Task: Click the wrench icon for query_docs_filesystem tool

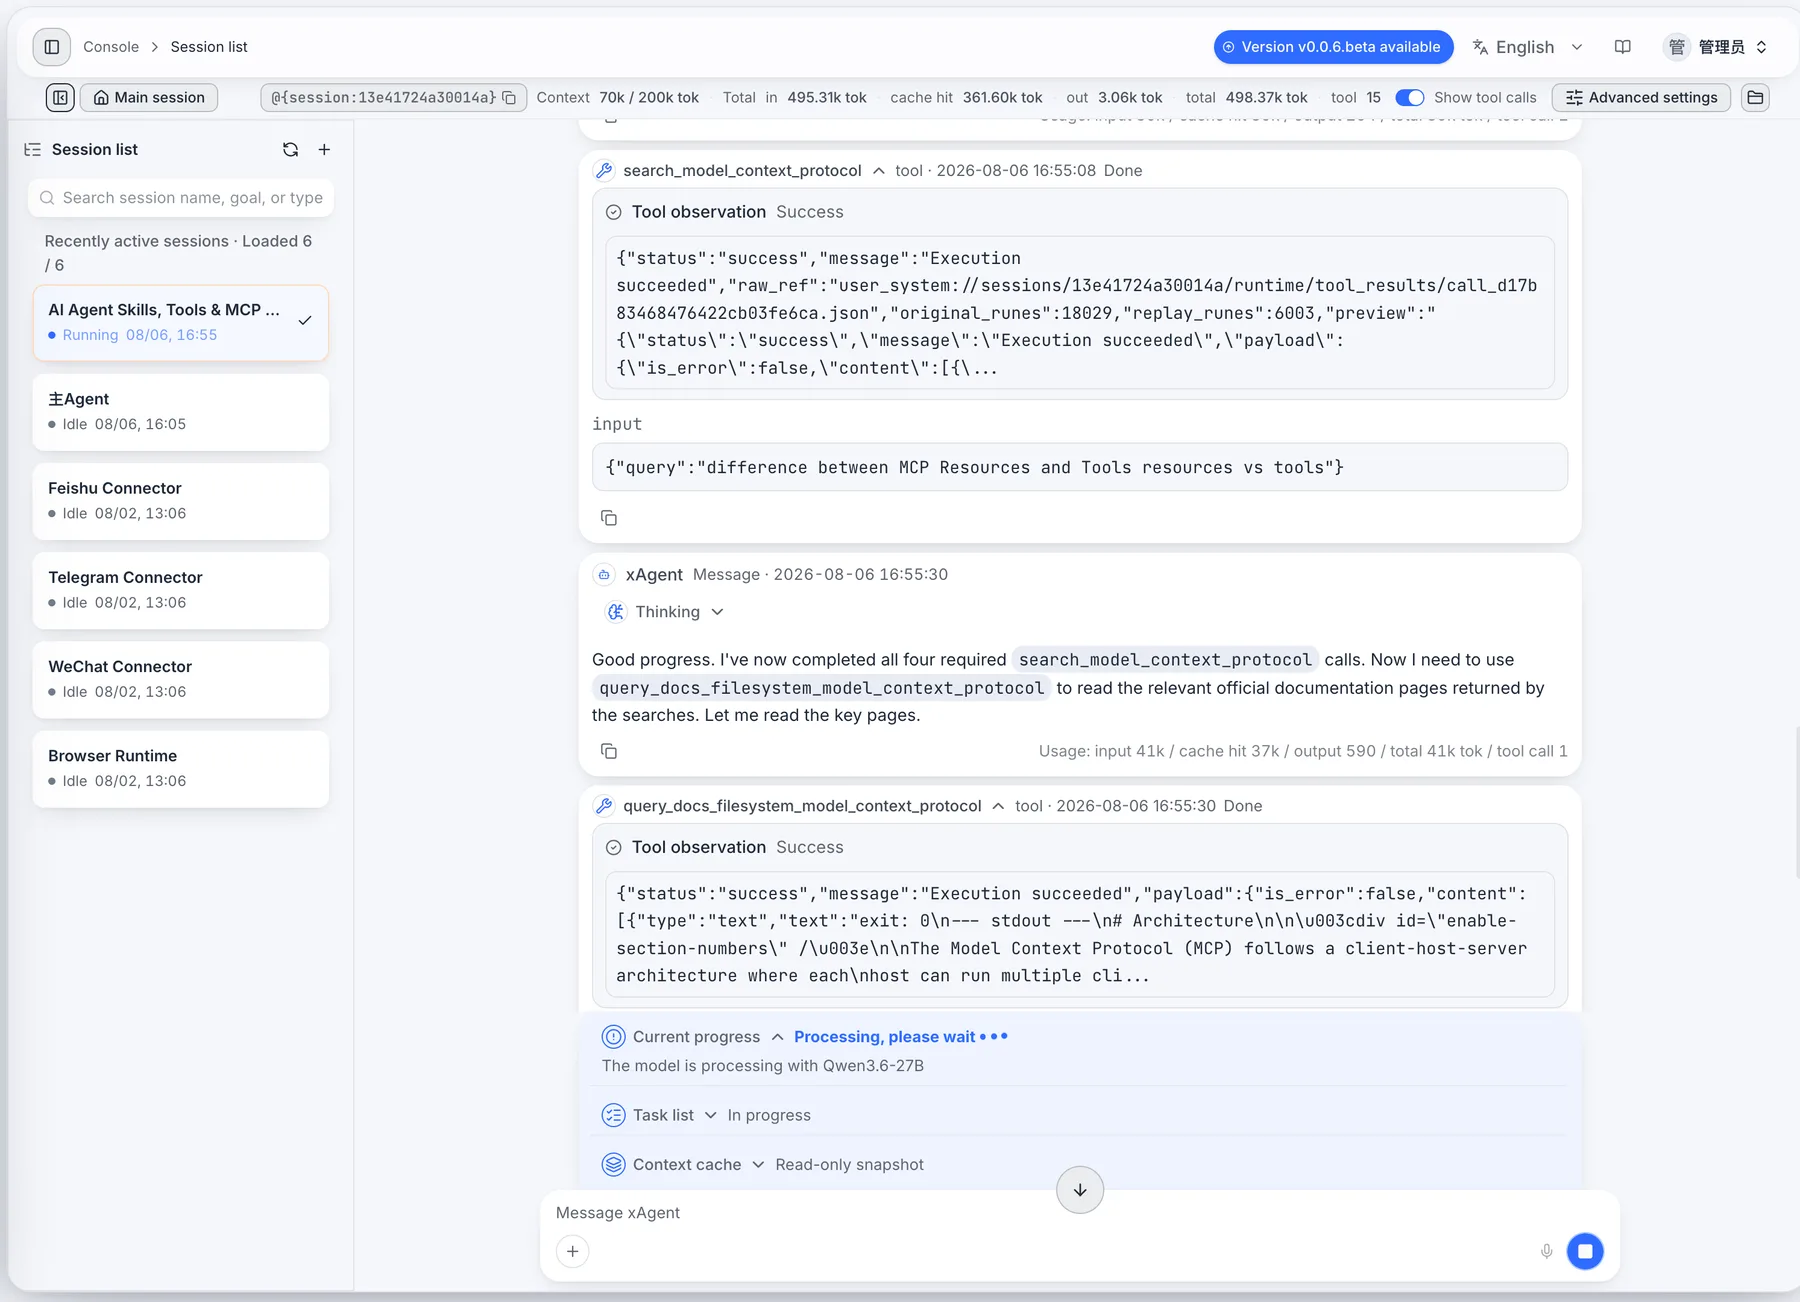Action: (604, 806)
